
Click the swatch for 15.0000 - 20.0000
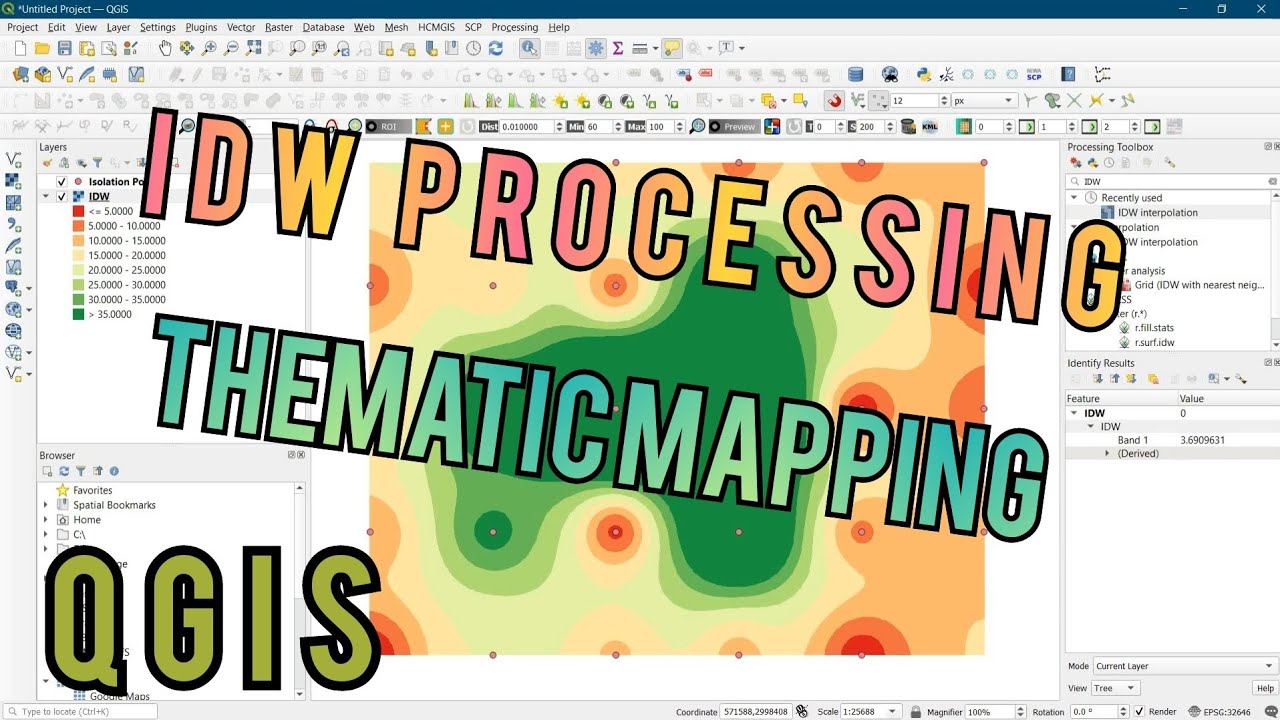(x=79, y=256)
